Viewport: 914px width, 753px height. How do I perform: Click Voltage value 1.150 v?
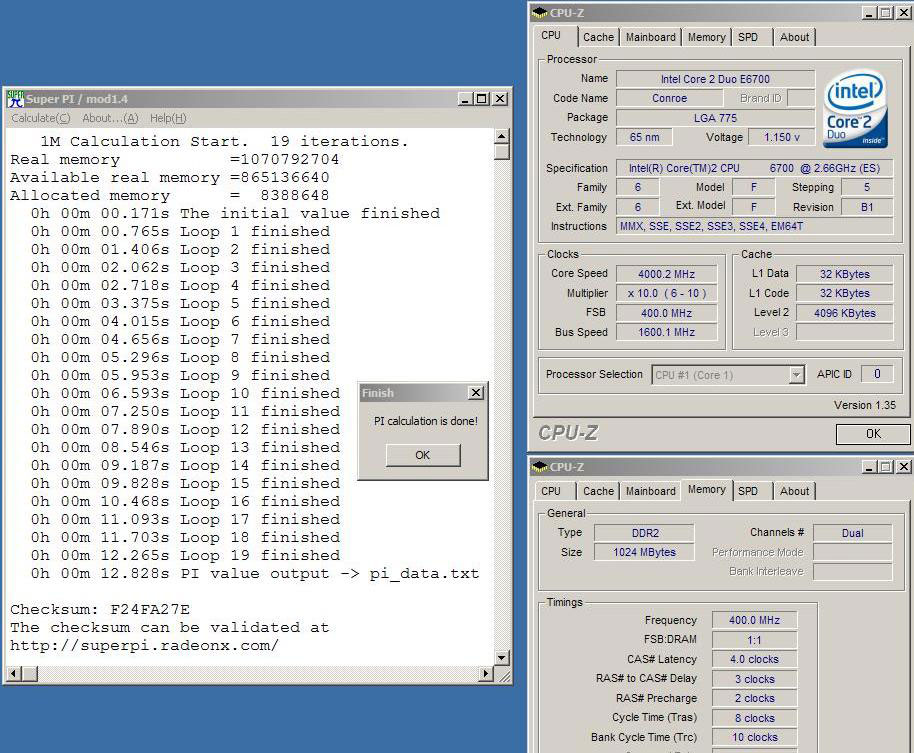(x=782, y=138)
